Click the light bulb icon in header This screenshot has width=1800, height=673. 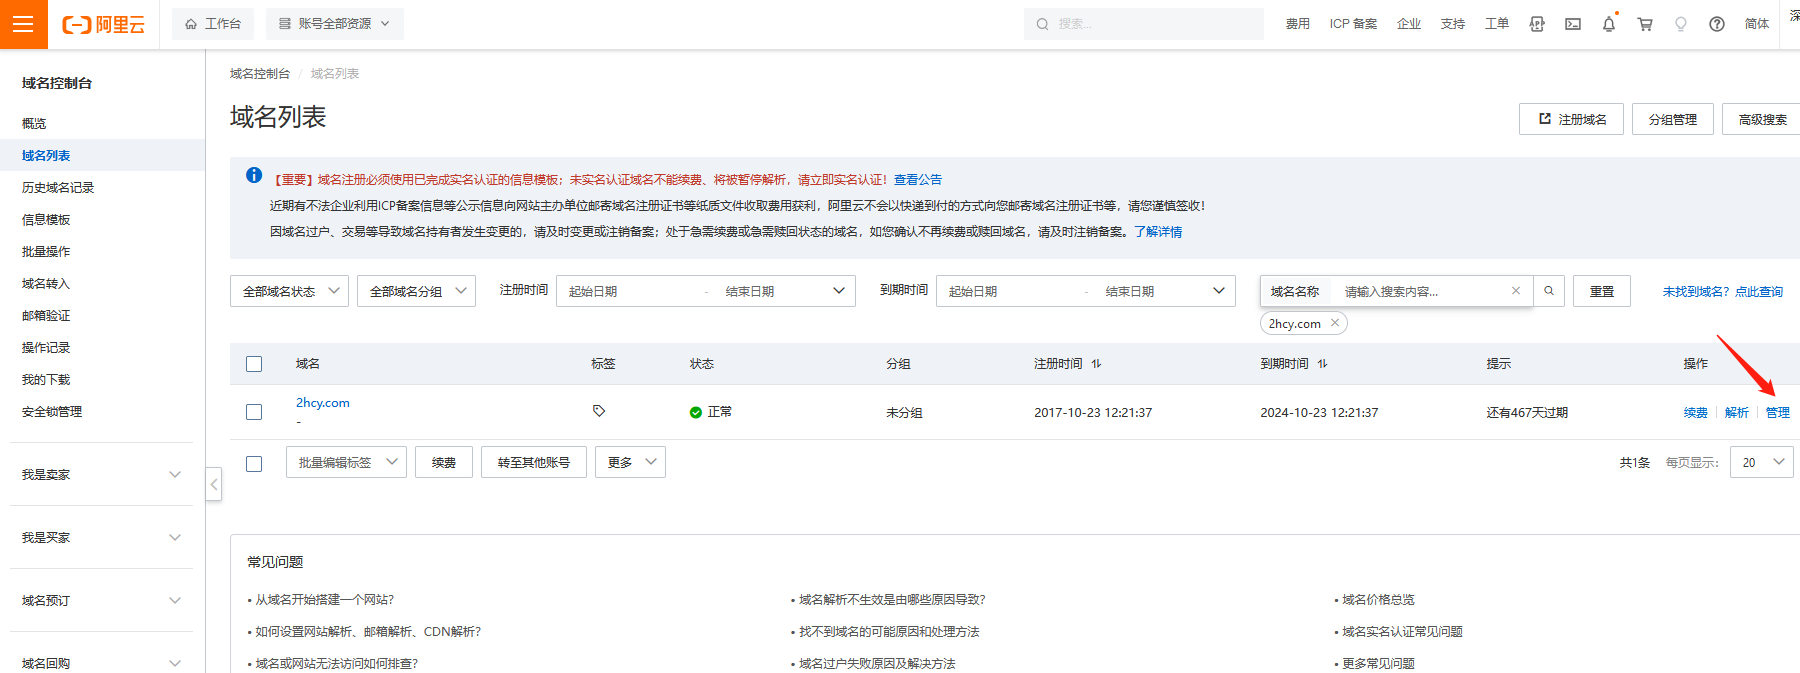1681,24
